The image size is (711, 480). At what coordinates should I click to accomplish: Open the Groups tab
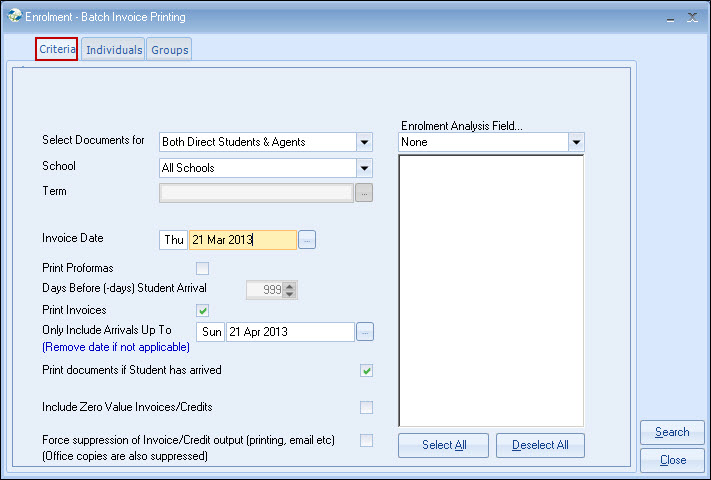tap(169, 50)
